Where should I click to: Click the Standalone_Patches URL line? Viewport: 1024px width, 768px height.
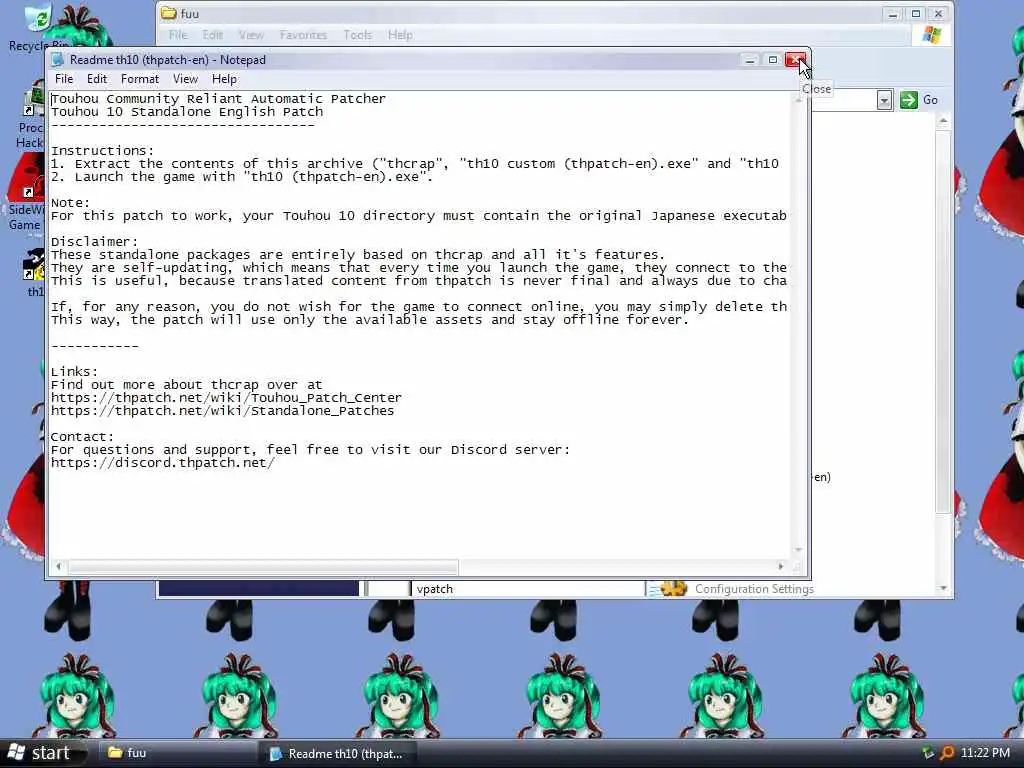pos(223,411)
